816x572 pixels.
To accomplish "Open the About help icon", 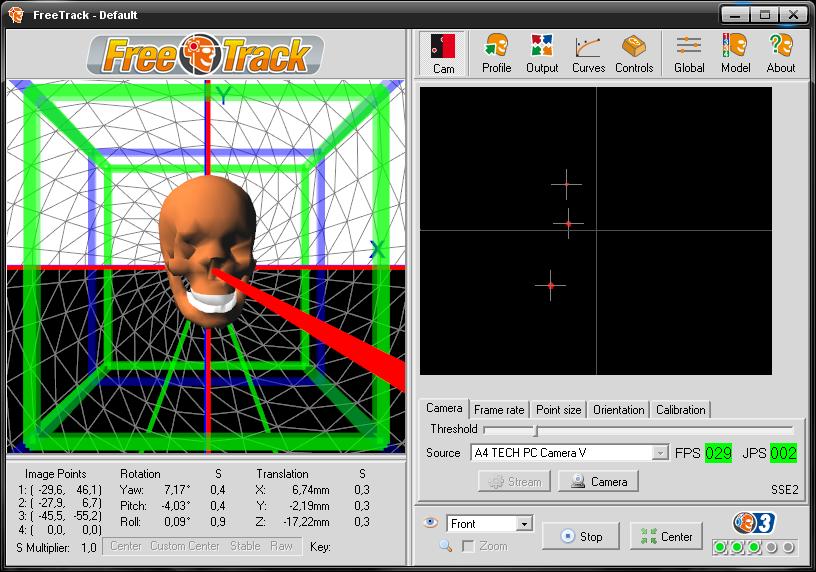I will 781,54.
